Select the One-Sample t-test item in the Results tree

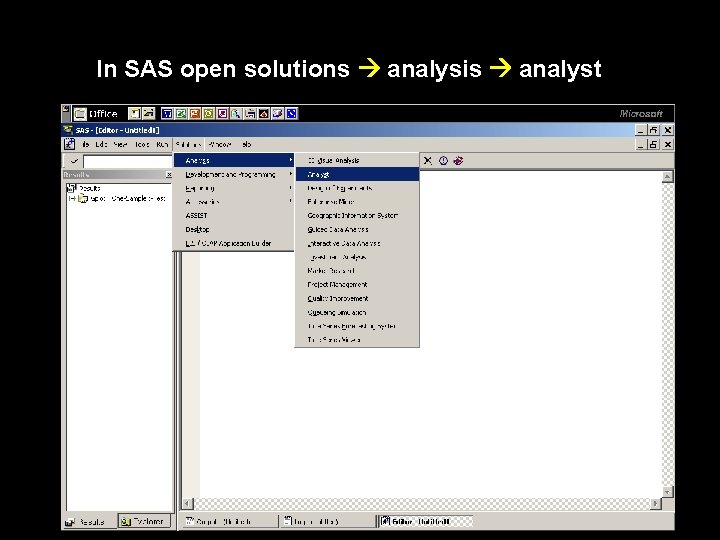point(123,198)
